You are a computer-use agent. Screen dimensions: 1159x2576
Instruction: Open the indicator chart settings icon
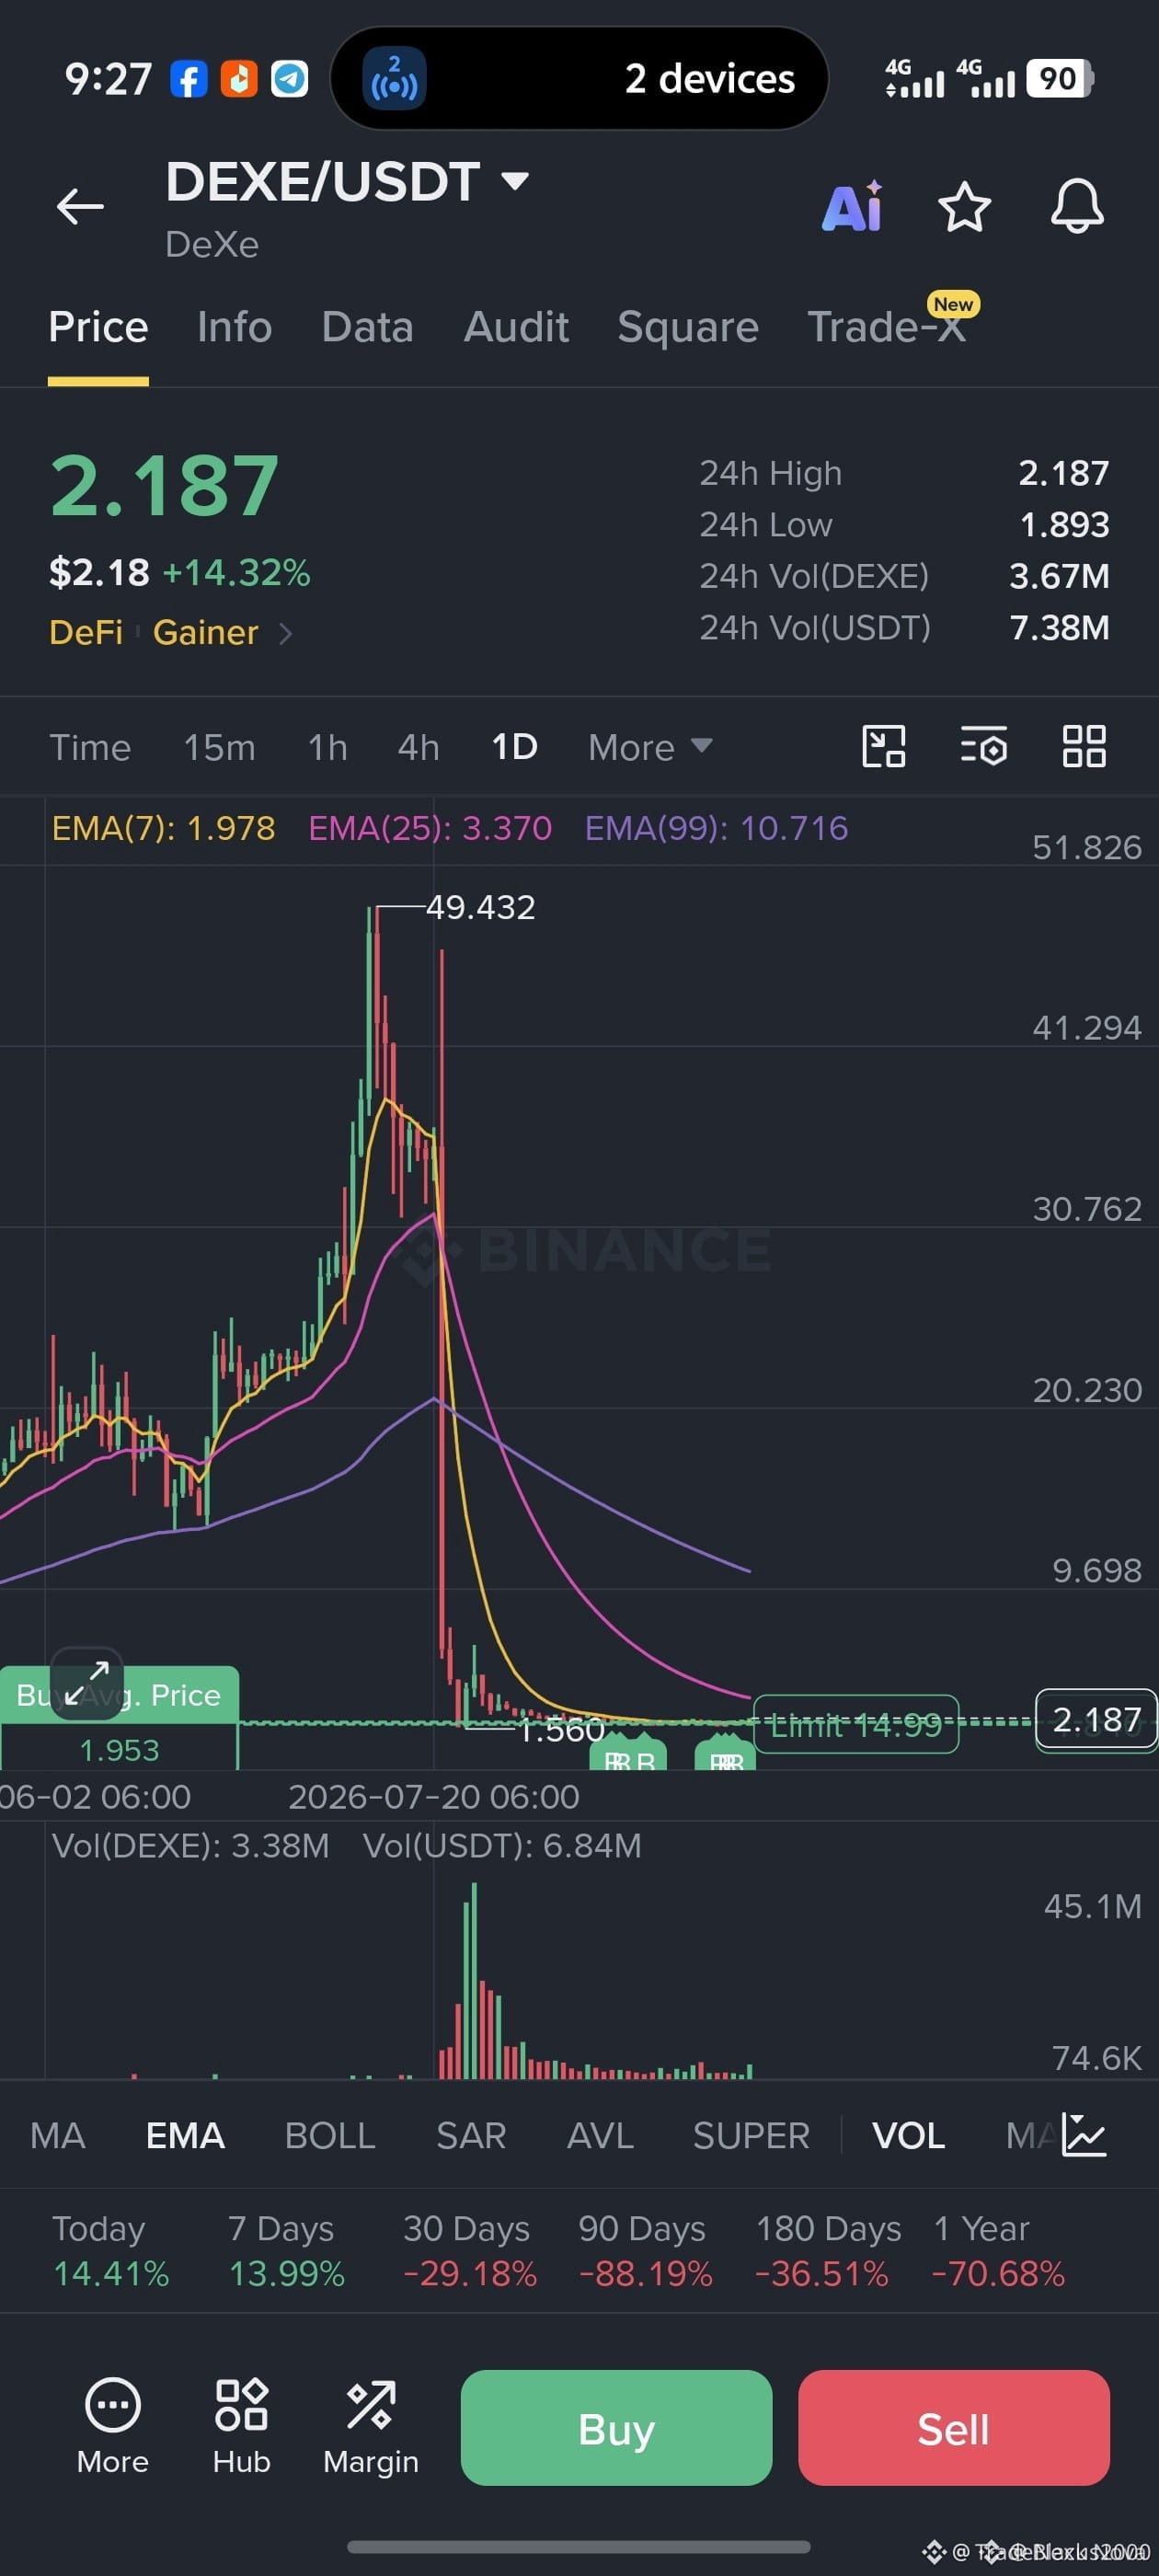point(1084,2135)
